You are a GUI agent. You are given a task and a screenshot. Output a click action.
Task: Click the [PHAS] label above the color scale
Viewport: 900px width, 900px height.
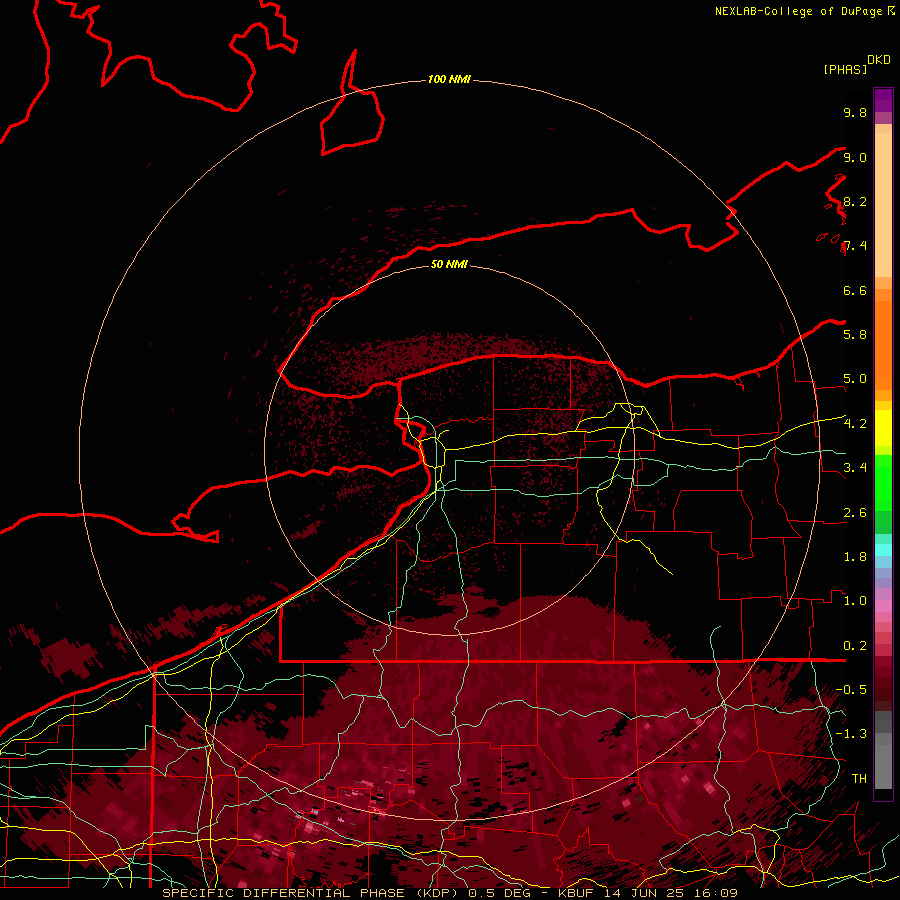(845, 69)
